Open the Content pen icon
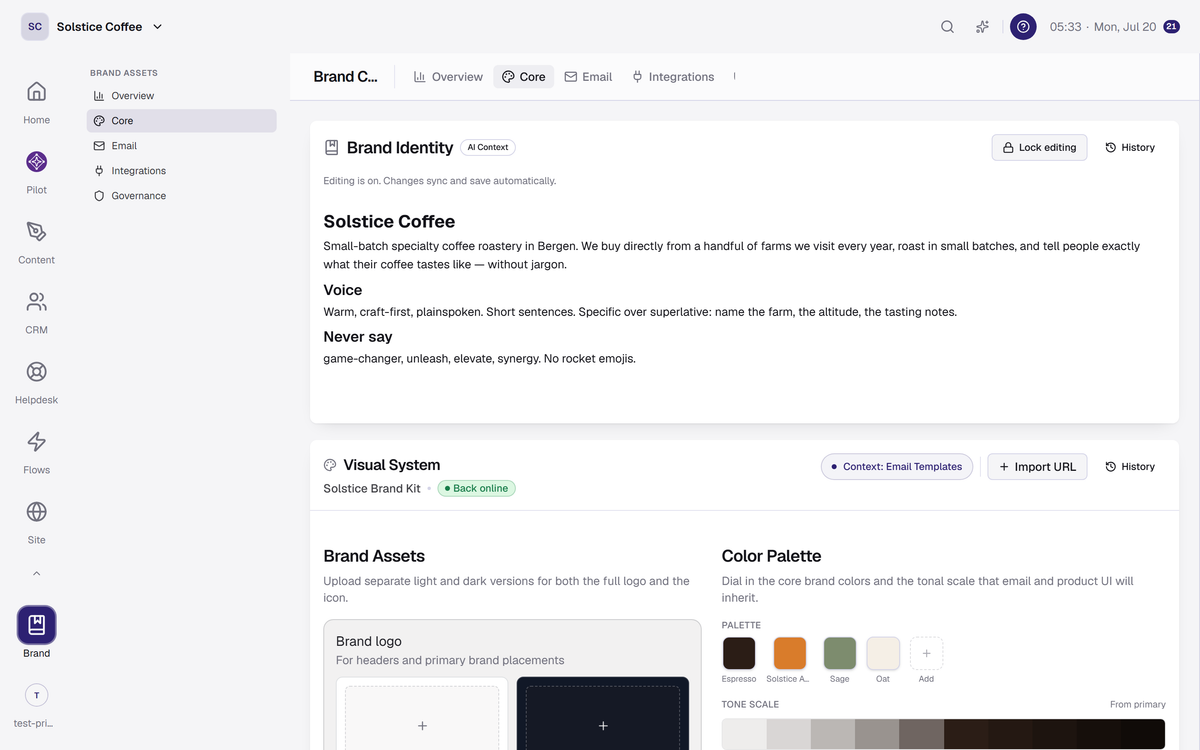This screenshot has height=750, width=1200. click(x=36, y=231)
